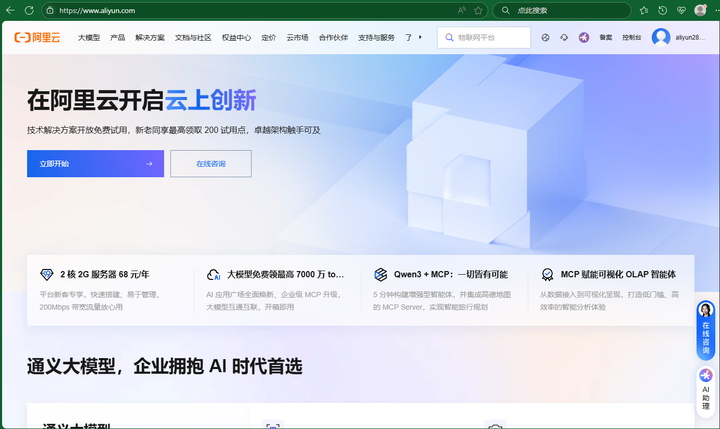Click the diamond icon beside 2 核 2G 服务器

click(x=47, y=274)
